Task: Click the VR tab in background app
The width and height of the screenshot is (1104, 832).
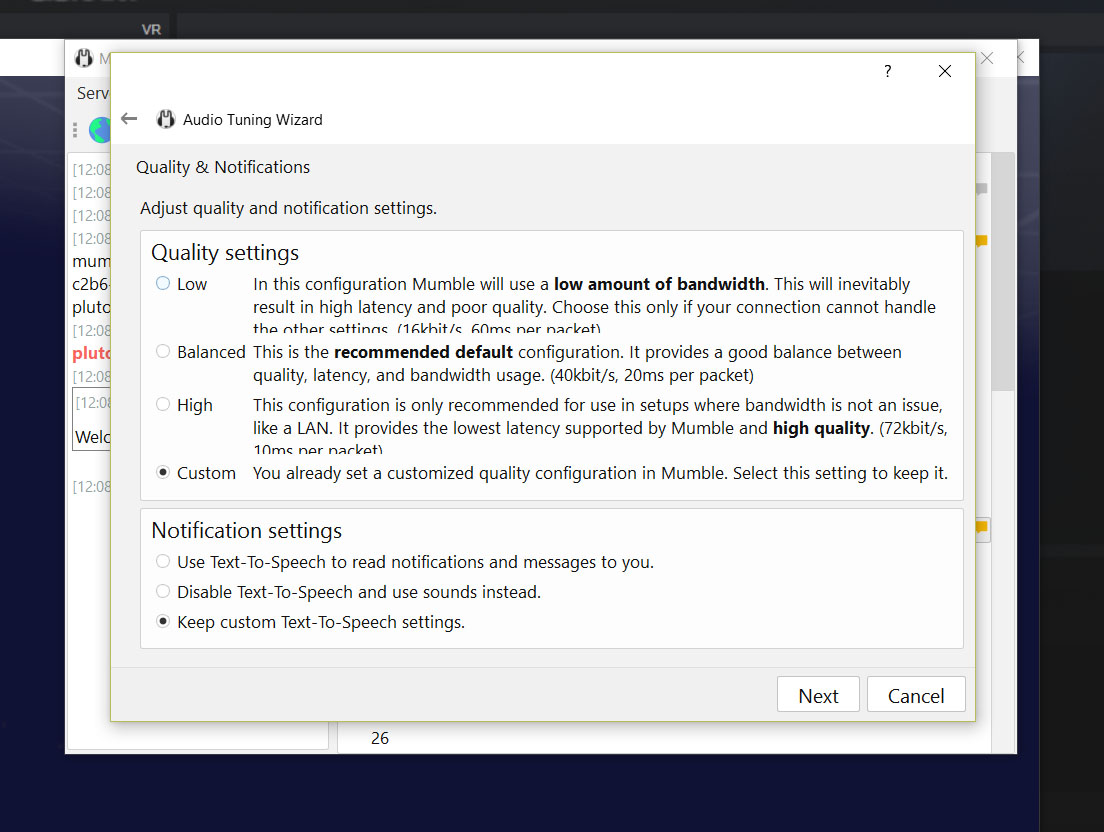Action: [151, 30]
